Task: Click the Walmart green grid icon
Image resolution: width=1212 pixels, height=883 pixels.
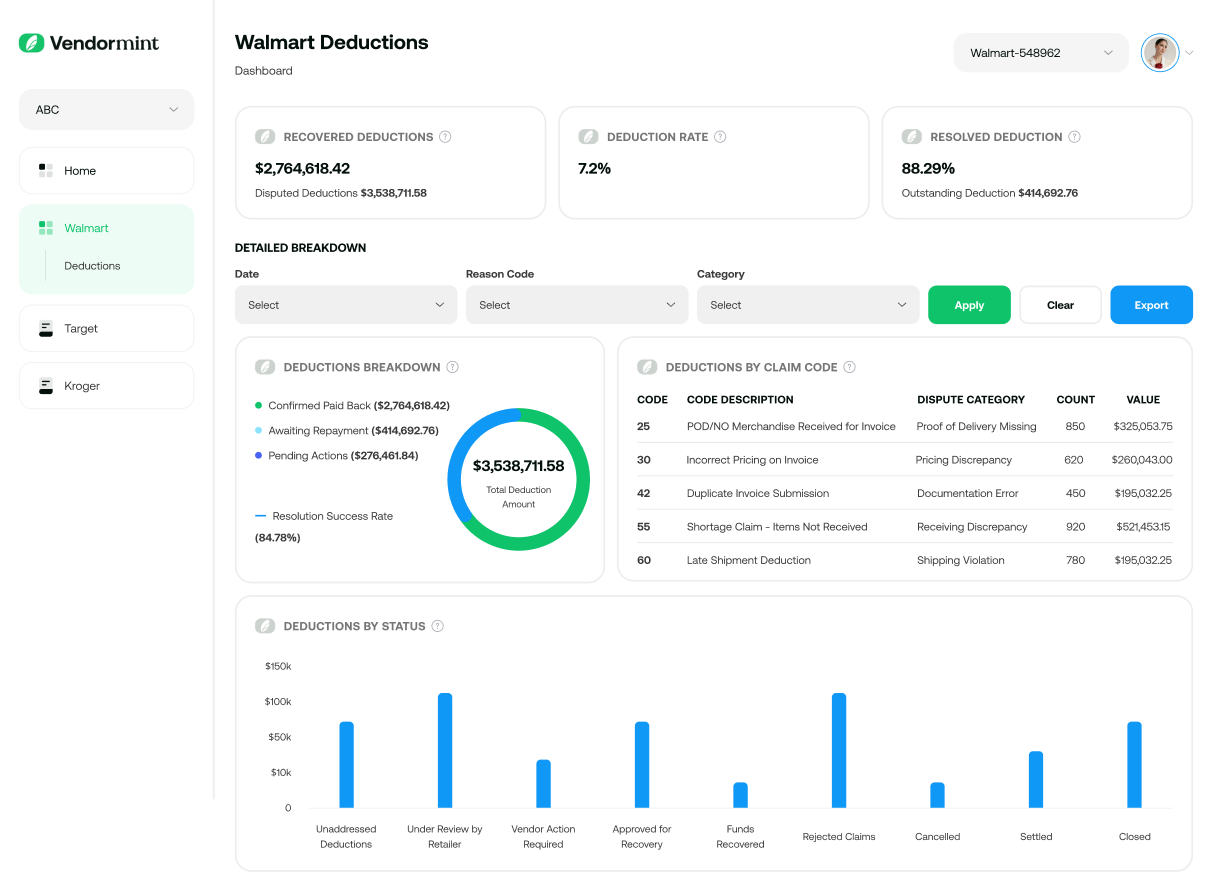Action: (45, 228)
